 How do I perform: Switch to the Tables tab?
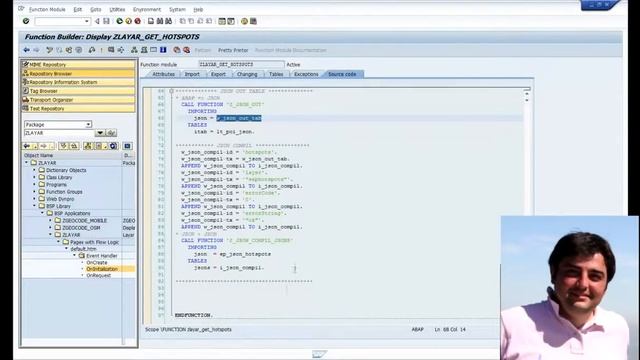click(276, 74)
